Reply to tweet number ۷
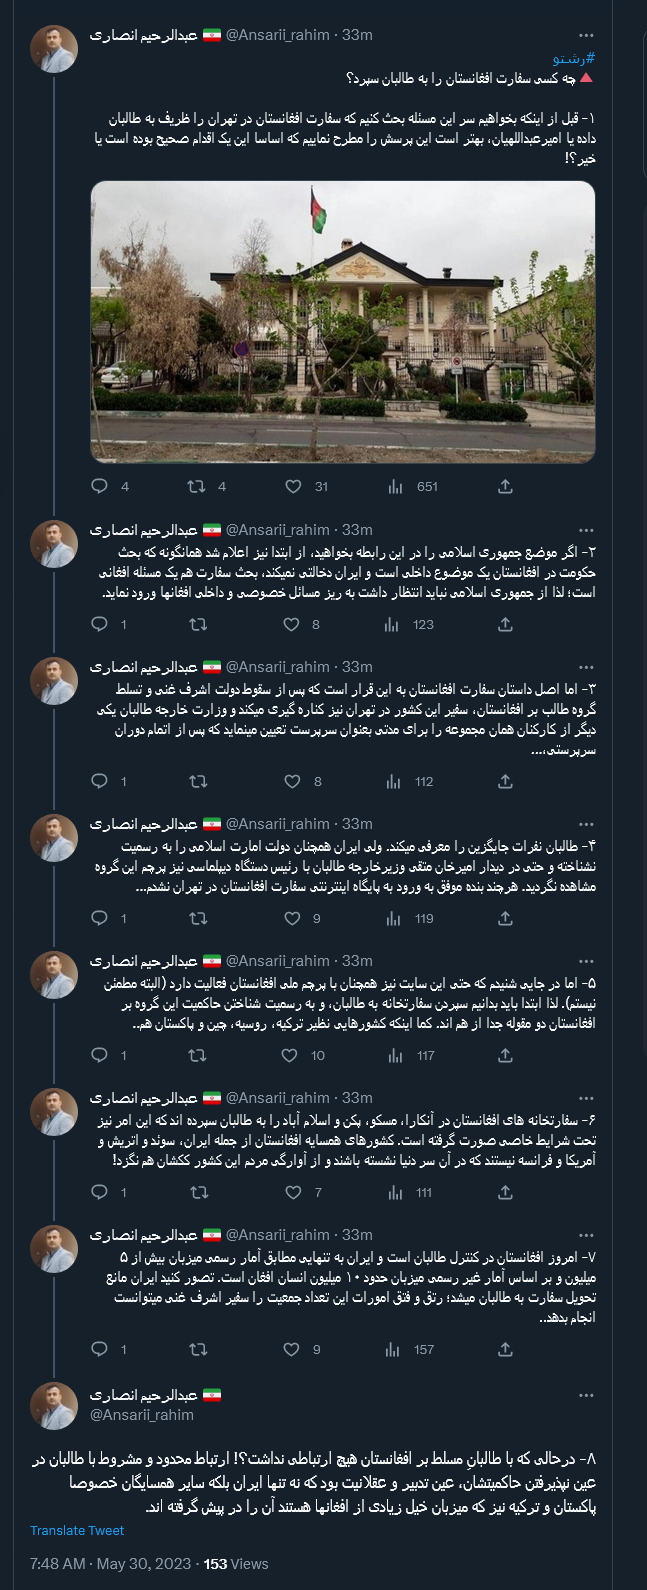 (98, 1349)
